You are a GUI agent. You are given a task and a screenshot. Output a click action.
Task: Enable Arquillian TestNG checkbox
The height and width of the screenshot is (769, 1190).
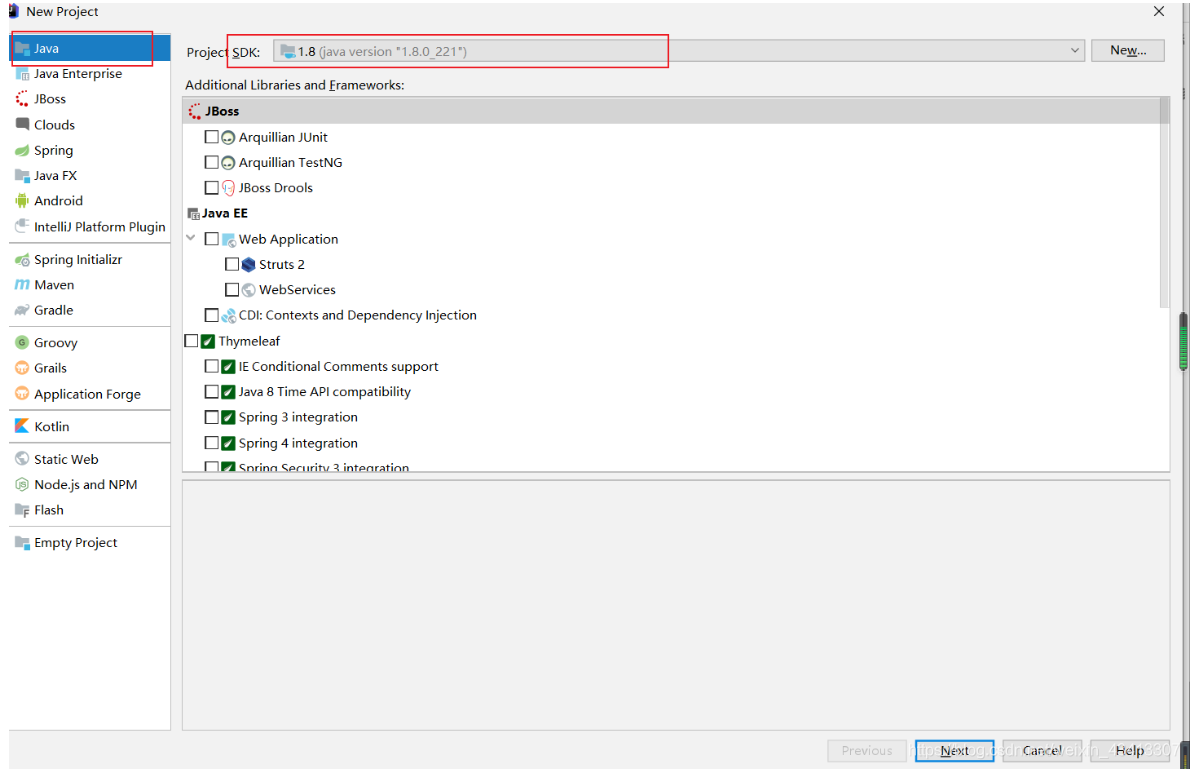pyautogui.click(x=212, y=162)
